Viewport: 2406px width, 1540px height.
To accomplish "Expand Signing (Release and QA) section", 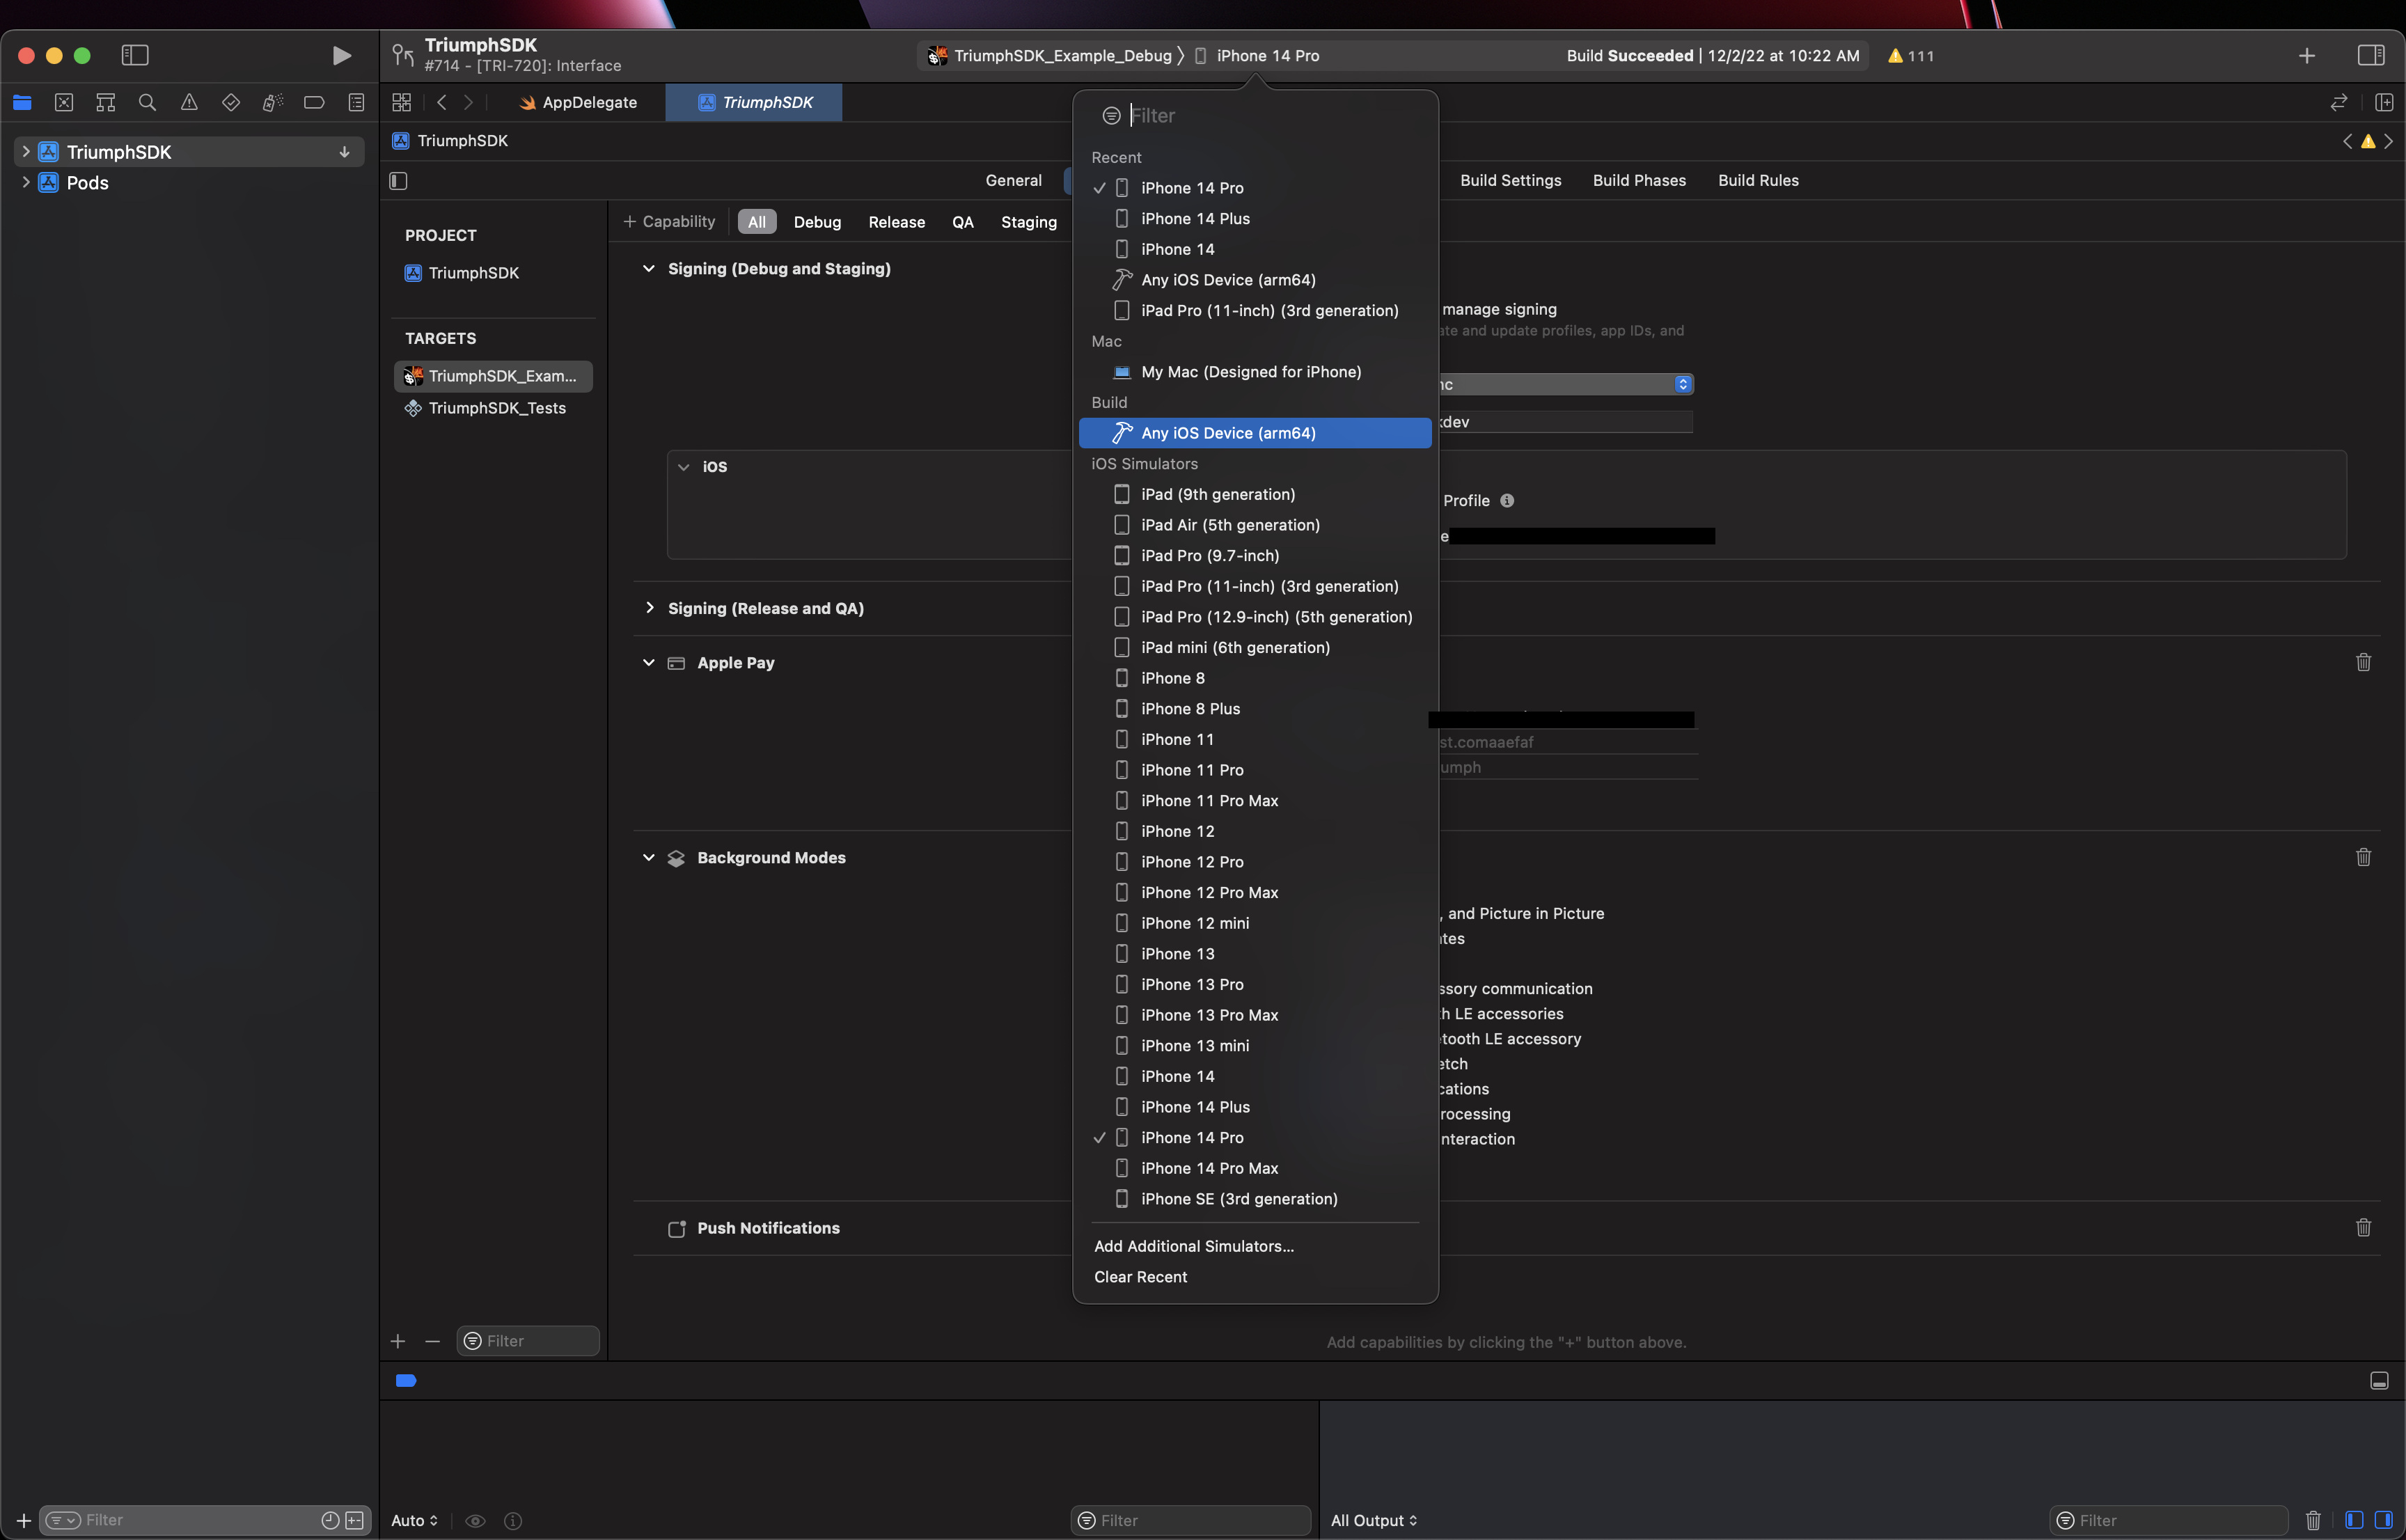I will point(649,608).
